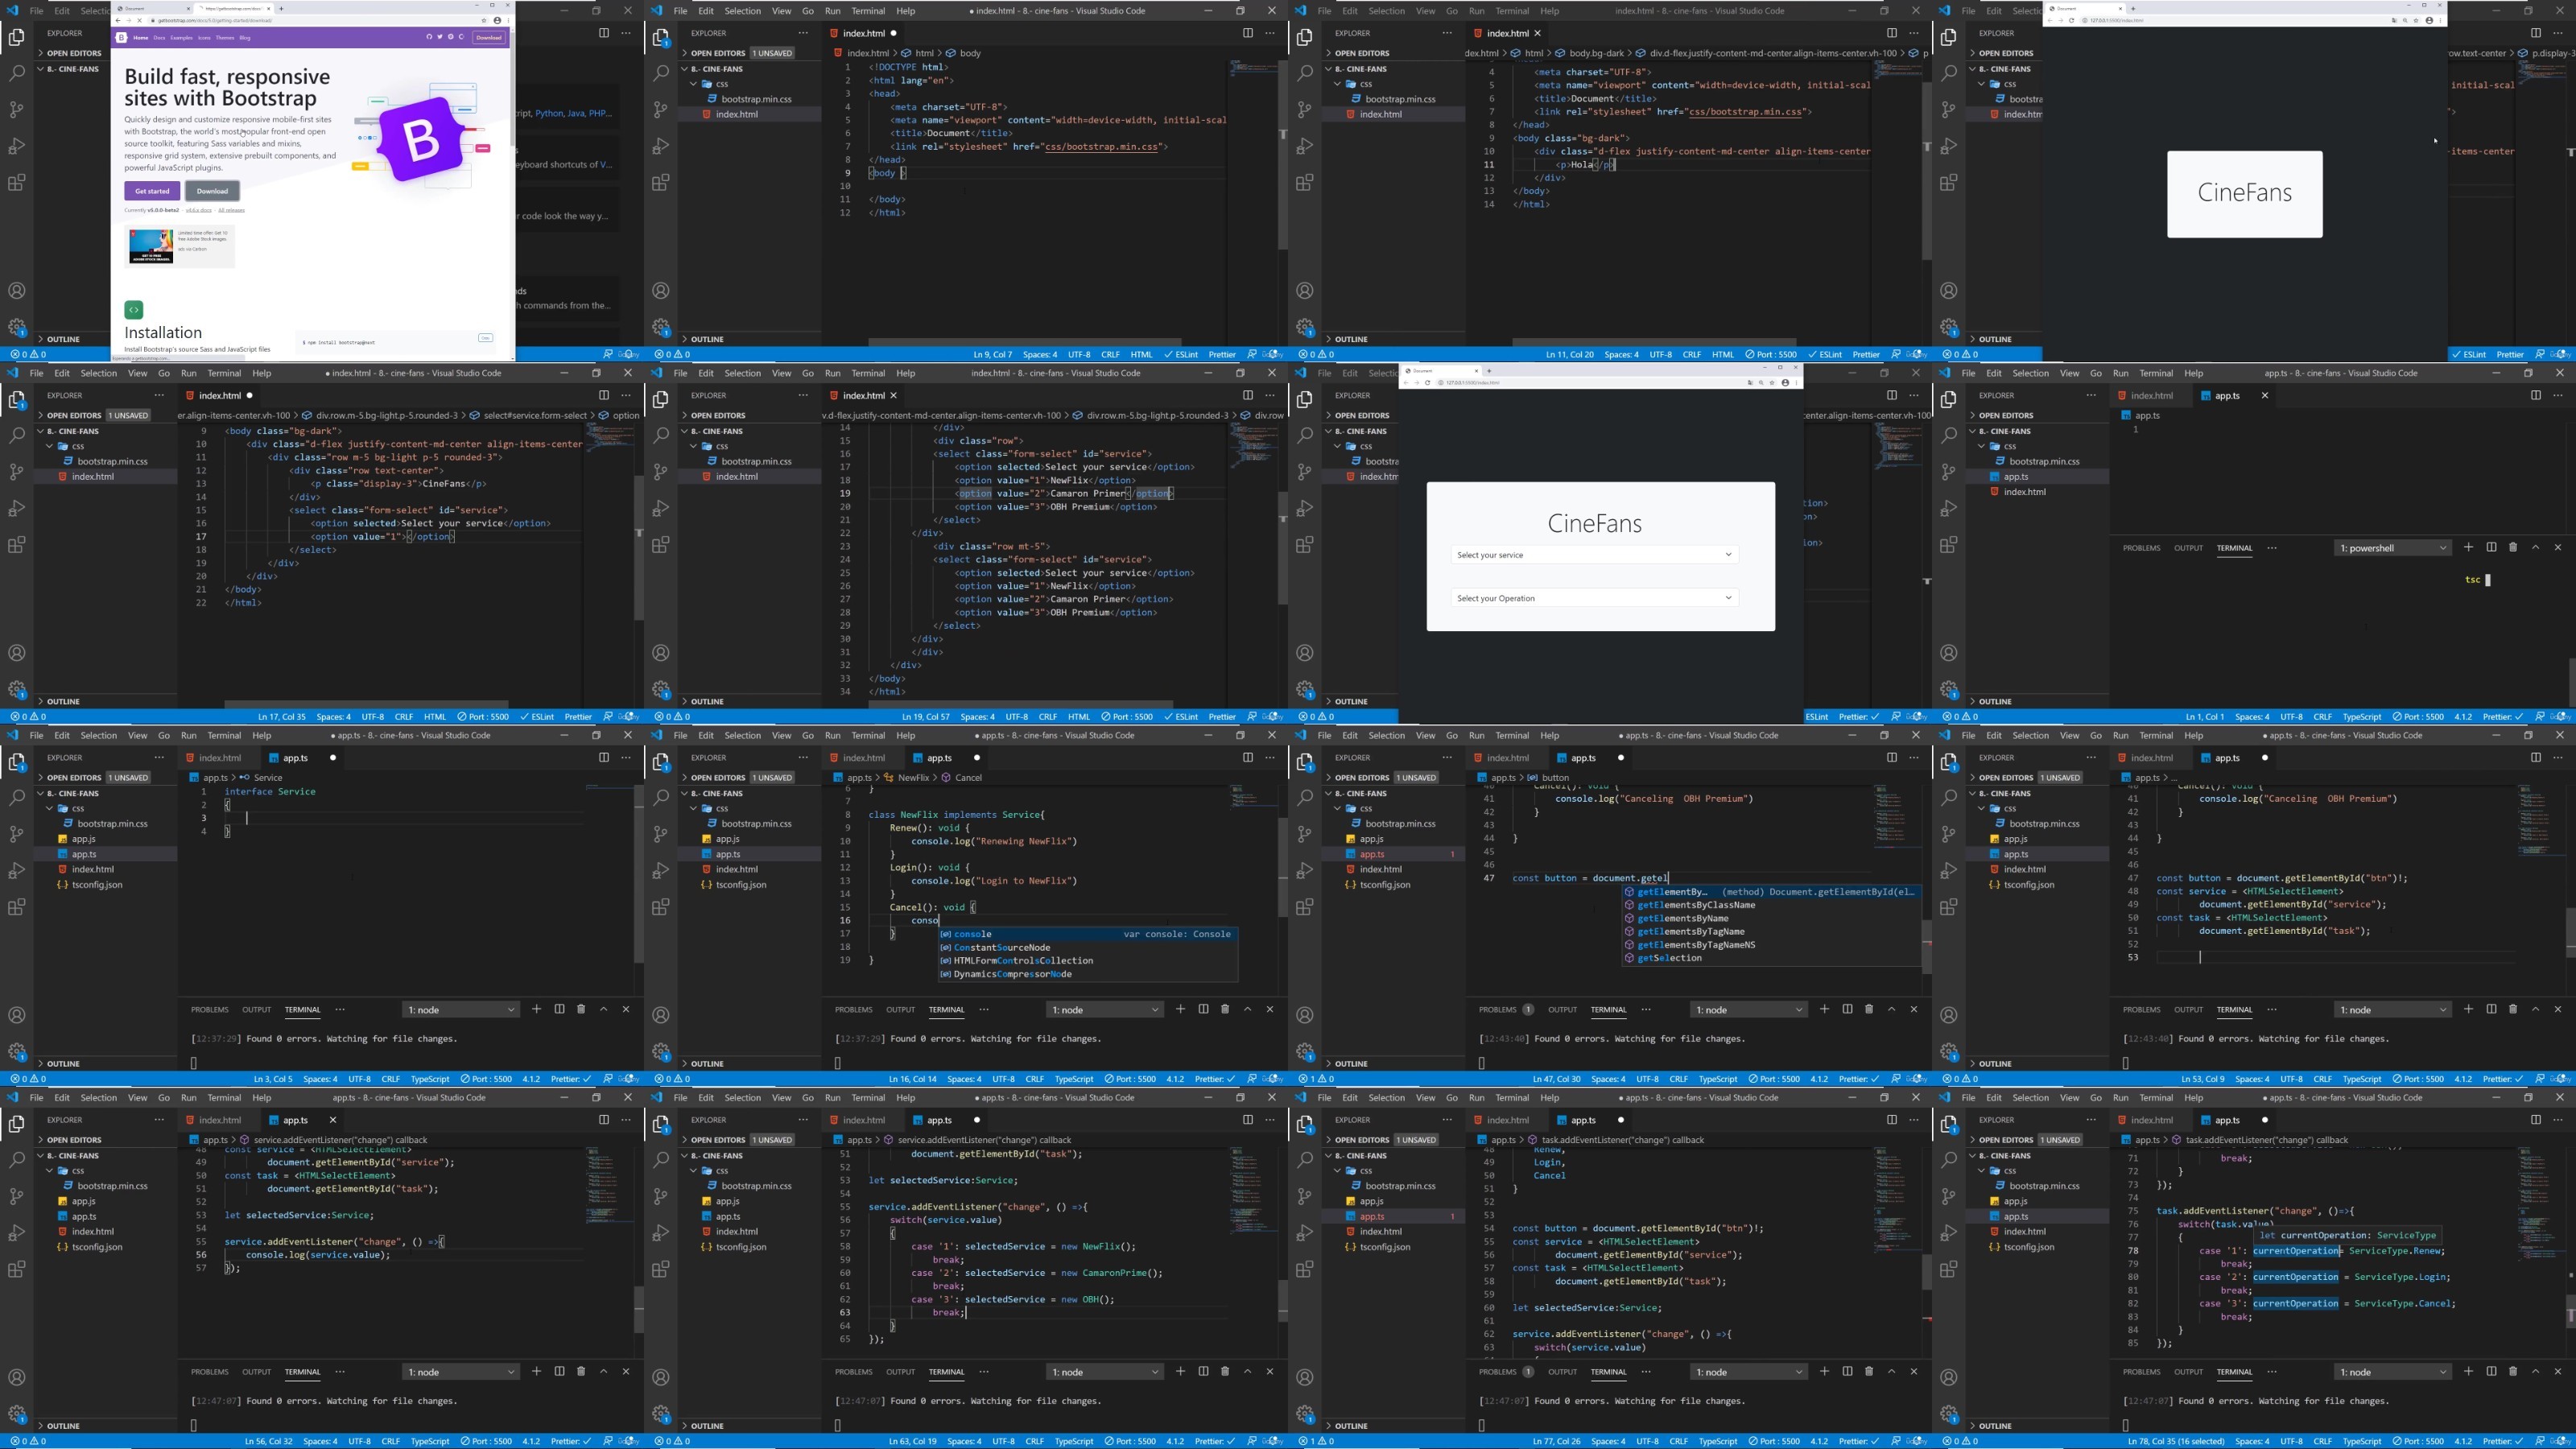Choose getElementsByClassName from the autocomplete list
Screen dimensions: 2576x1449
coord(1696,905)
